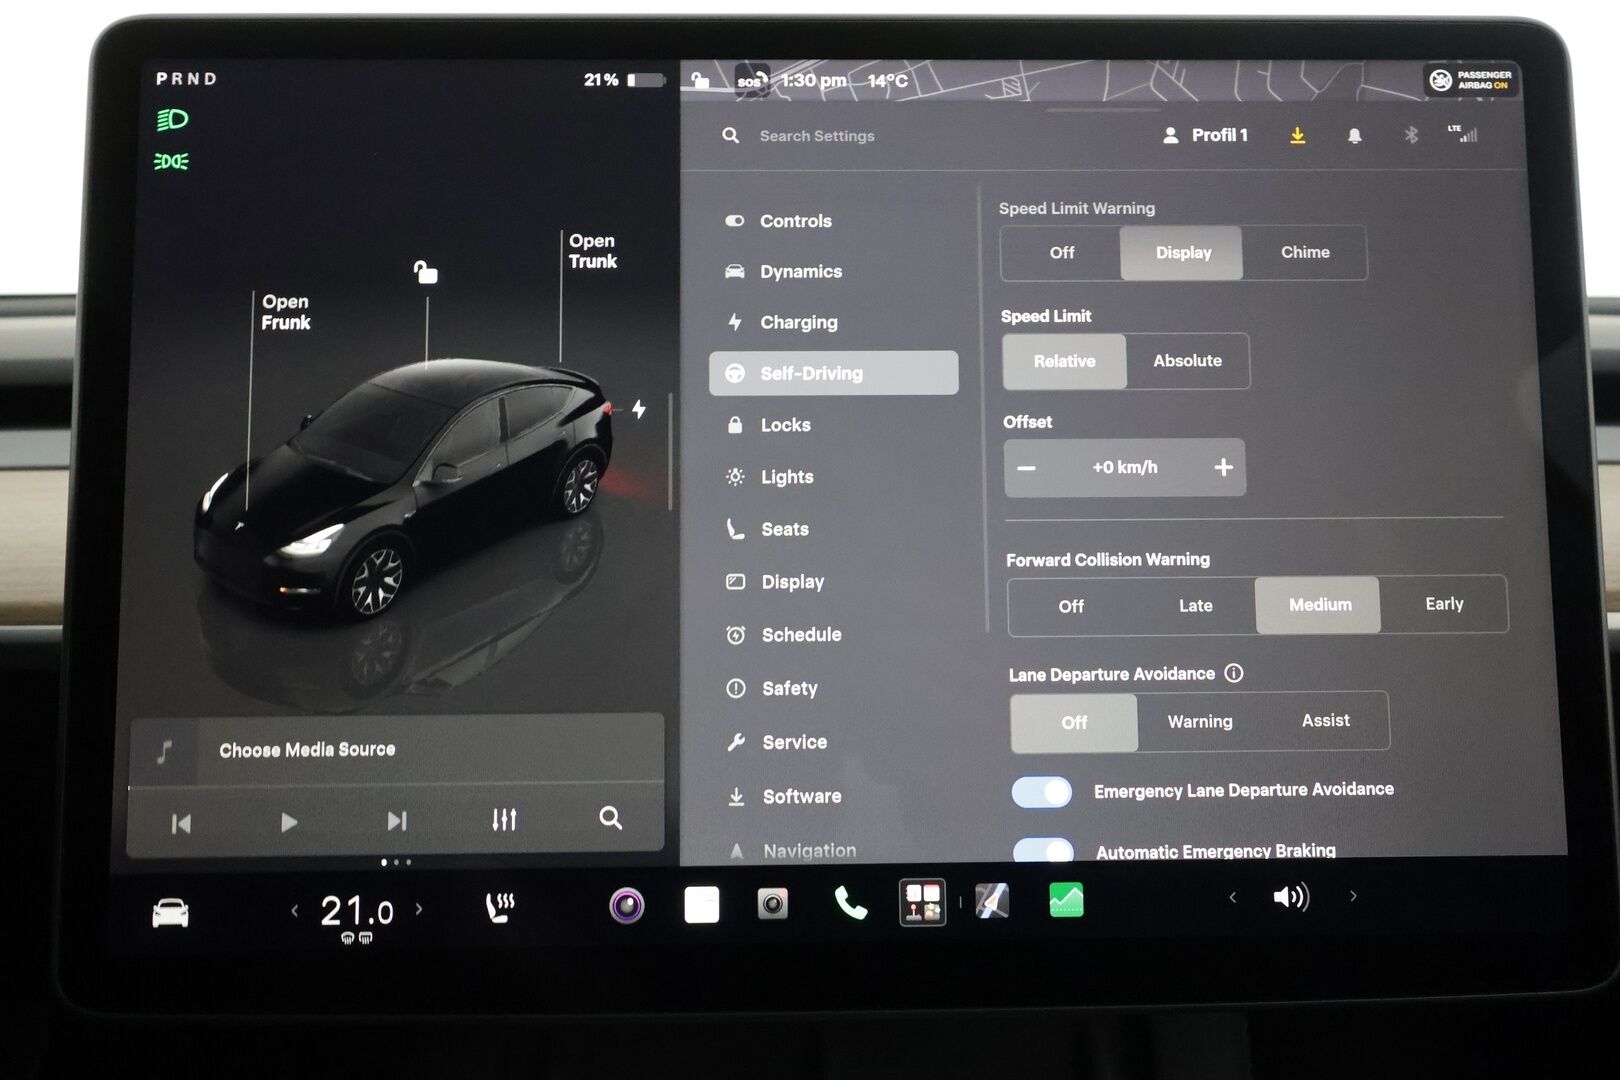This screenshot has height=1080, width=1620.
Task: Click the lane departure info icon
Action: pos(1234,673)
